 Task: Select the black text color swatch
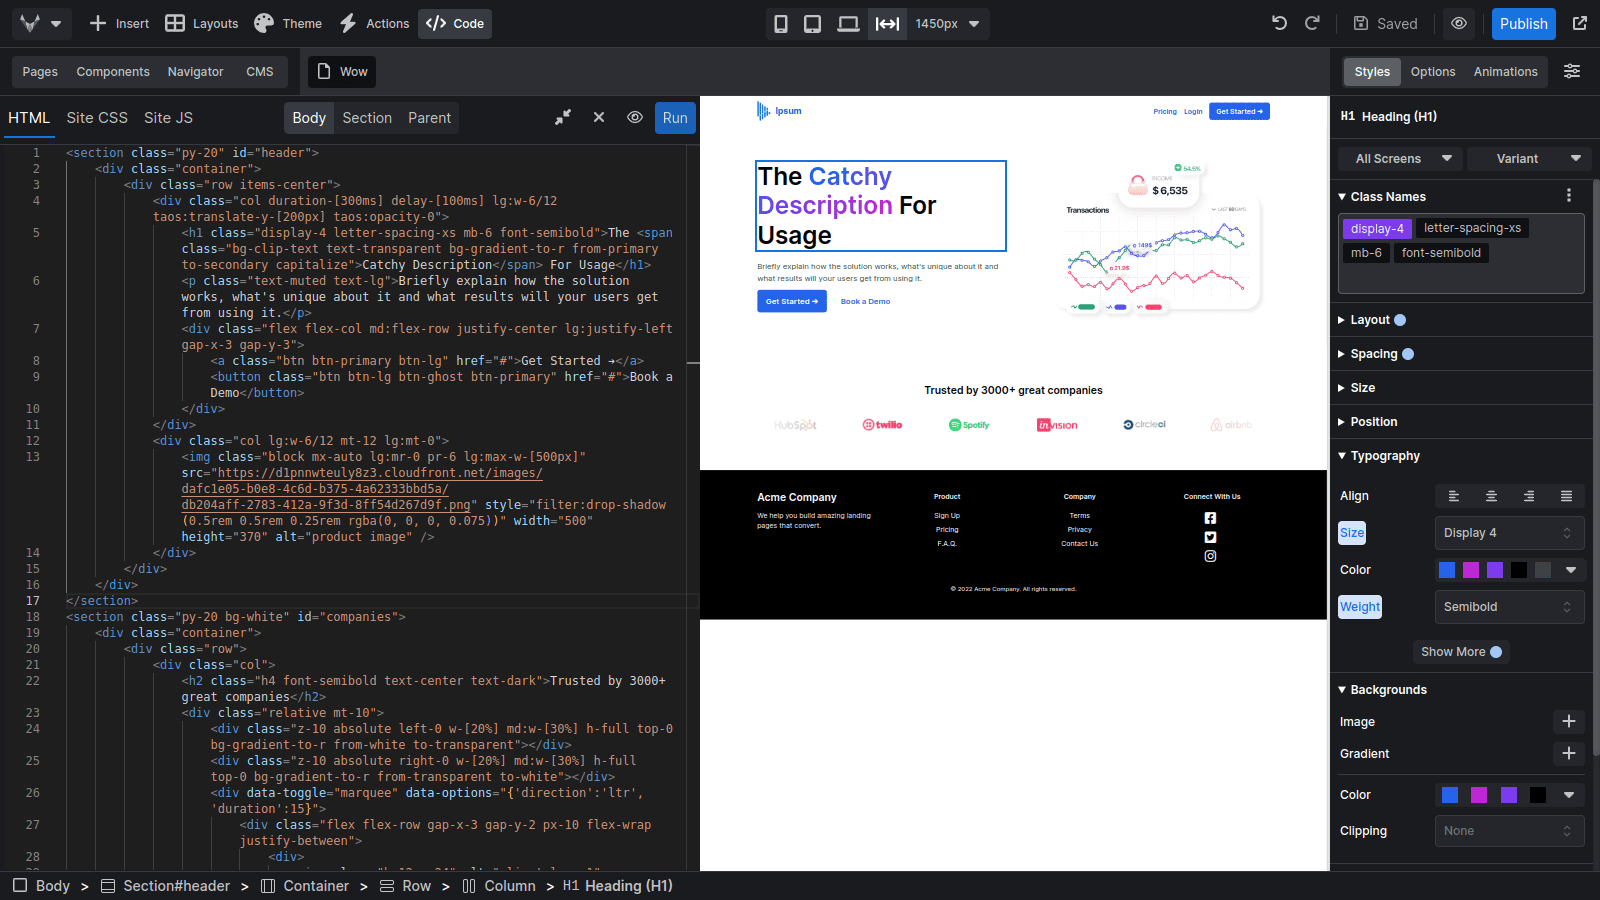(x=1519, y=569)
